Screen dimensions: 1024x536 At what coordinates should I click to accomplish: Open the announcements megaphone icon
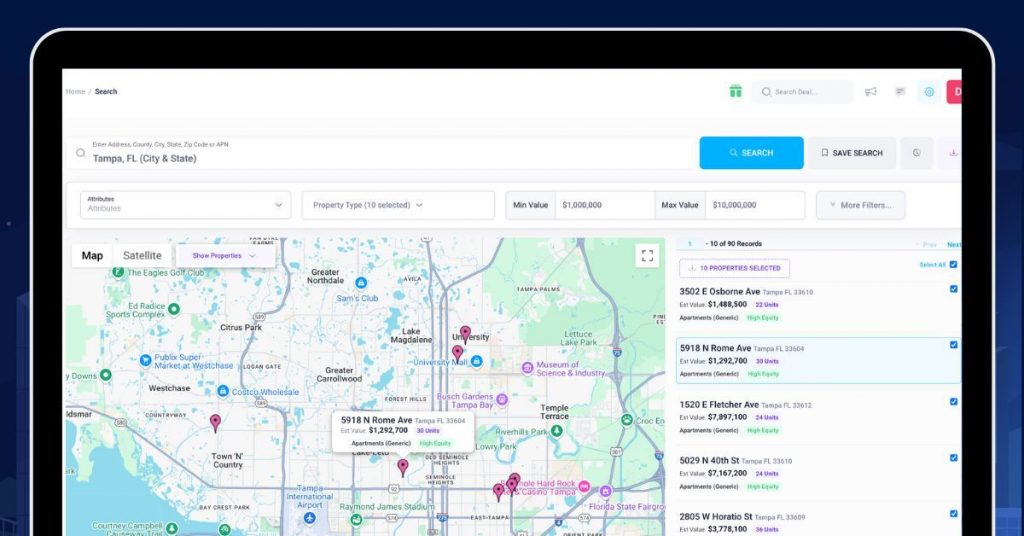pyautogui.click(x=871, y=92)
